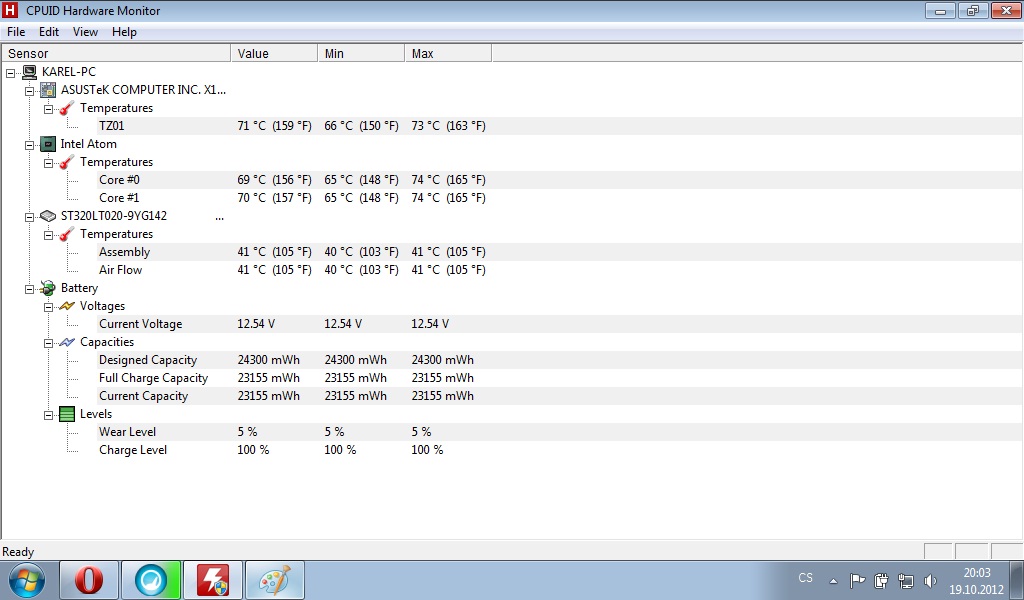Click the KAREL-PC computer icon
Image resolution: width=1024 pixels, height=600 pixels.
(x=29, y=72)
